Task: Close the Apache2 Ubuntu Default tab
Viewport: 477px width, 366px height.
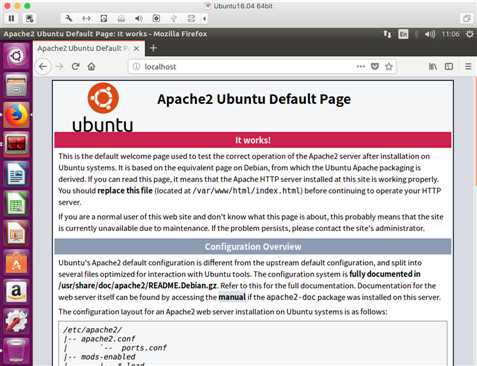Action: click(x=136, y=48)
